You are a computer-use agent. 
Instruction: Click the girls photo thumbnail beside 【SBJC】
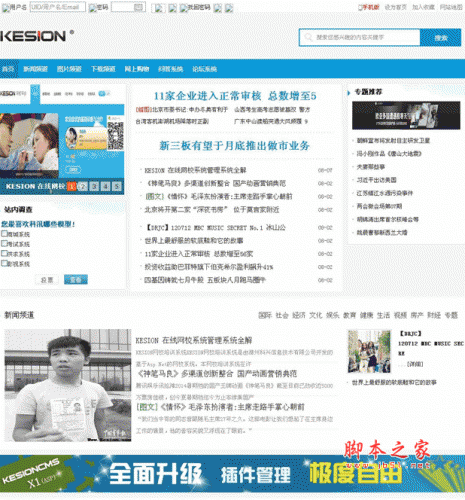pos(369,351)
